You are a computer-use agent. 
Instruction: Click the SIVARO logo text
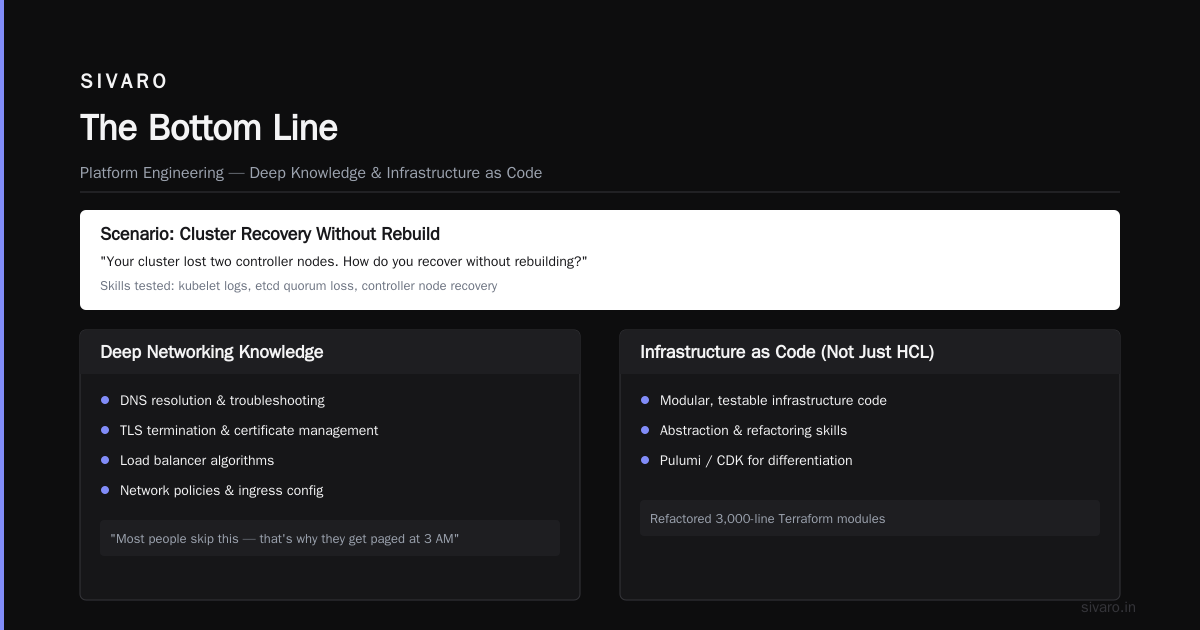coord(124,82)
